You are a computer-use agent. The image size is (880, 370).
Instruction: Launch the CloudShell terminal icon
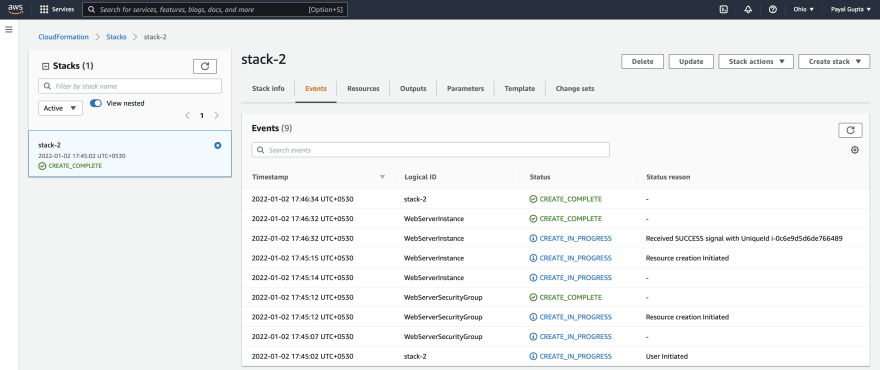(724, 10)
